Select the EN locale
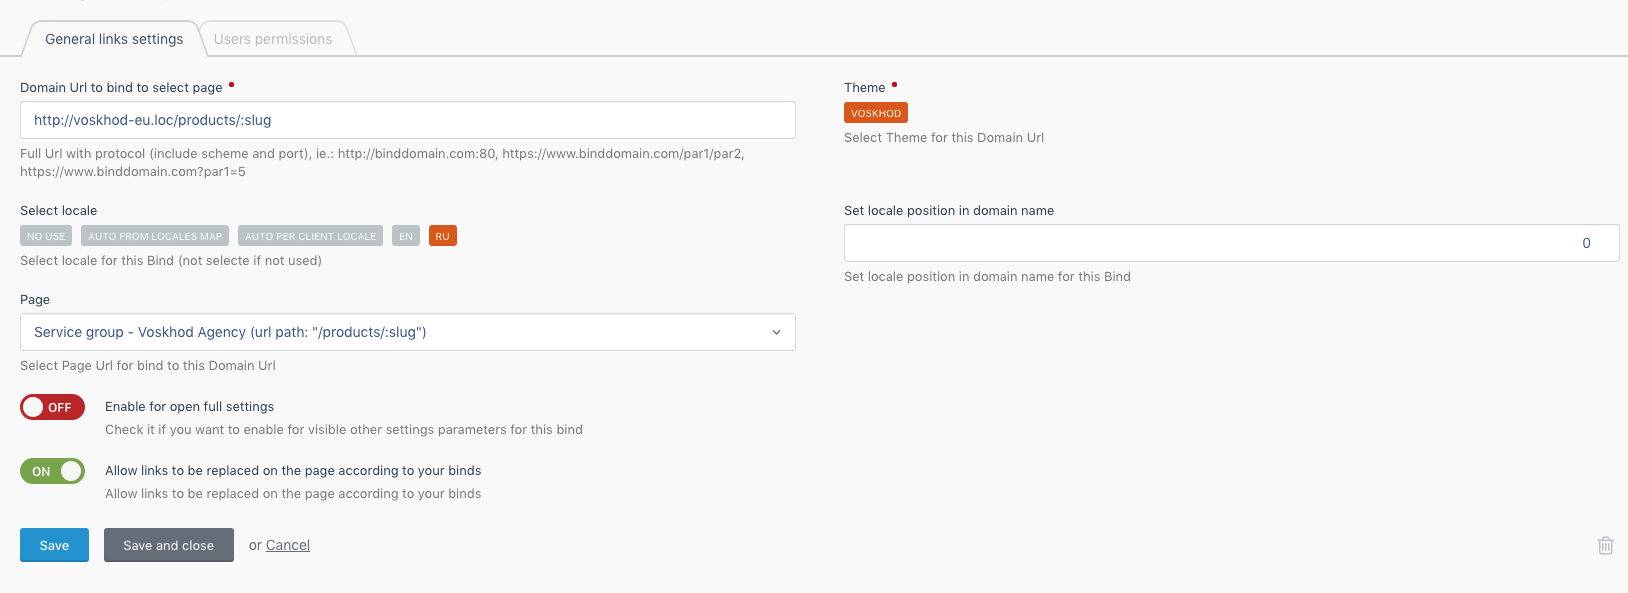This screenshot has height=593, width=1628. (x=405, y=236)
